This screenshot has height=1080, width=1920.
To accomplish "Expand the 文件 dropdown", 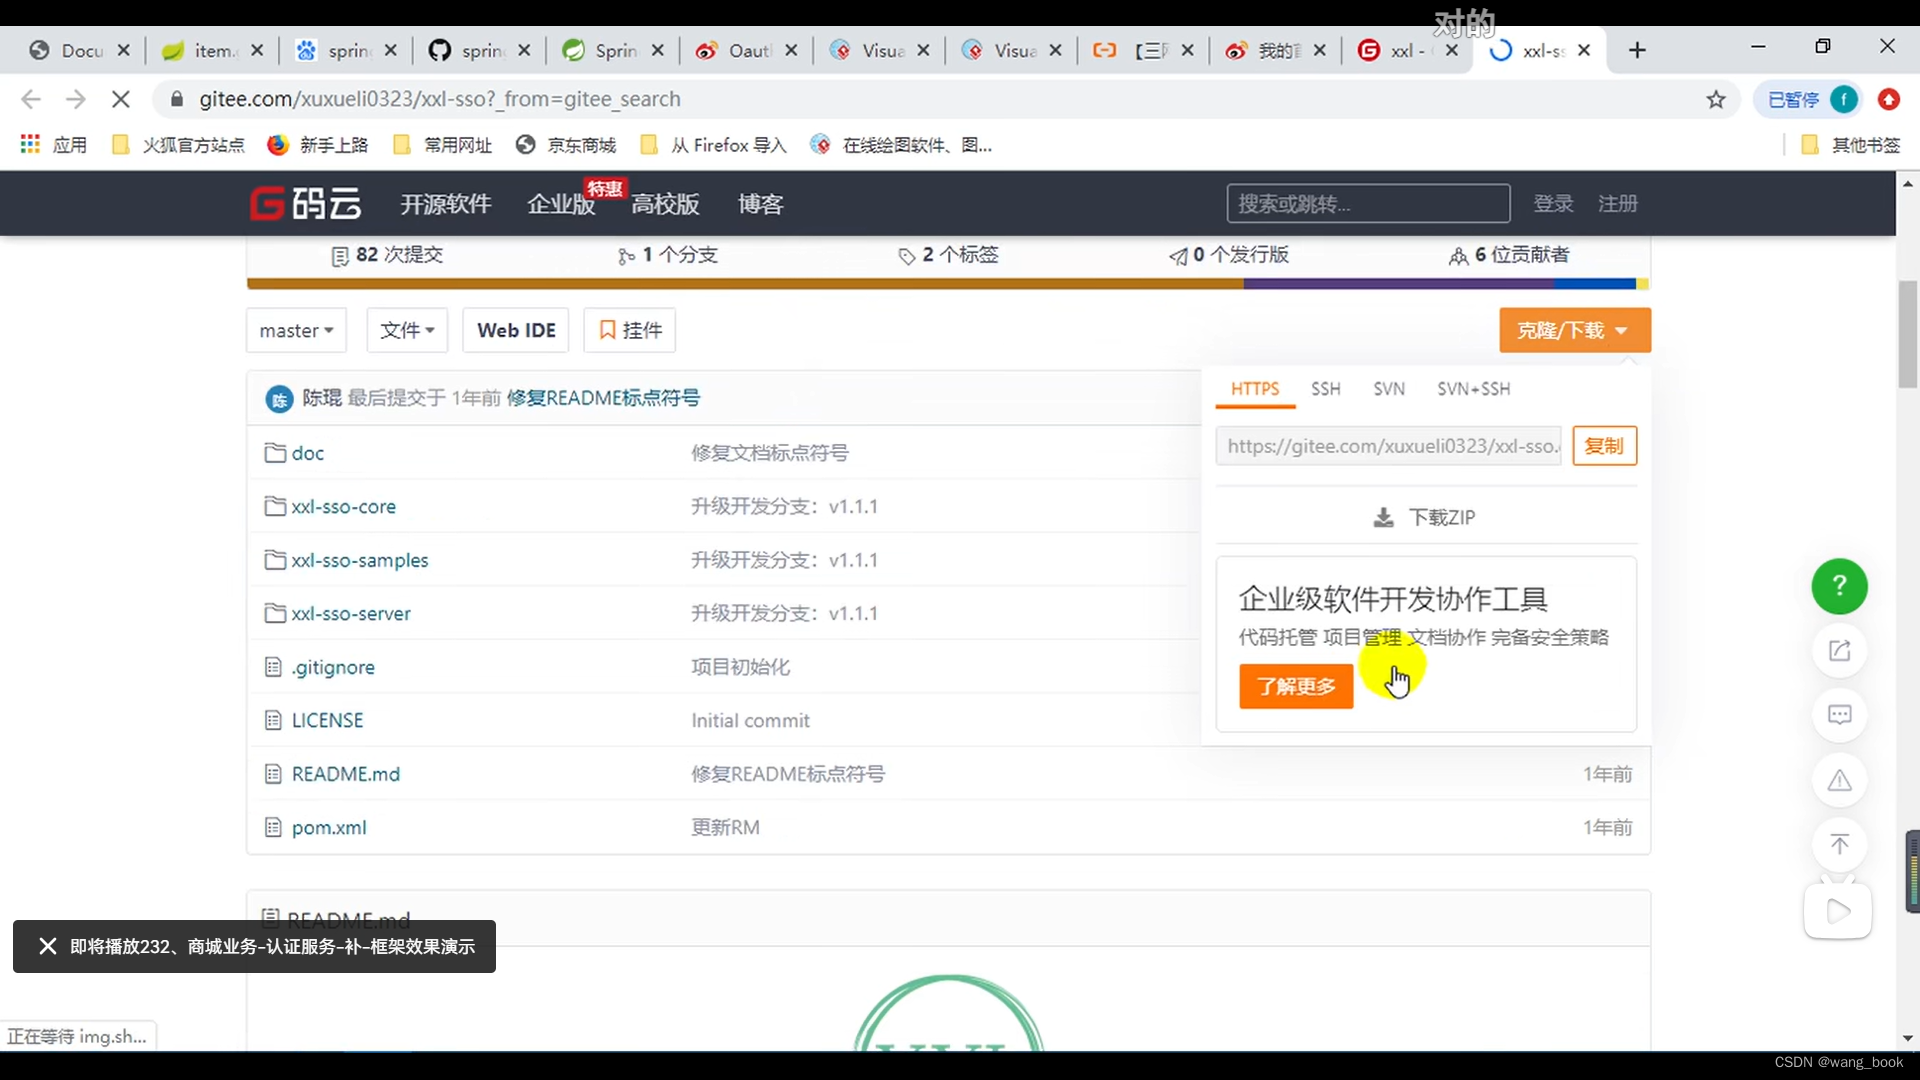I will click(407, 330).
